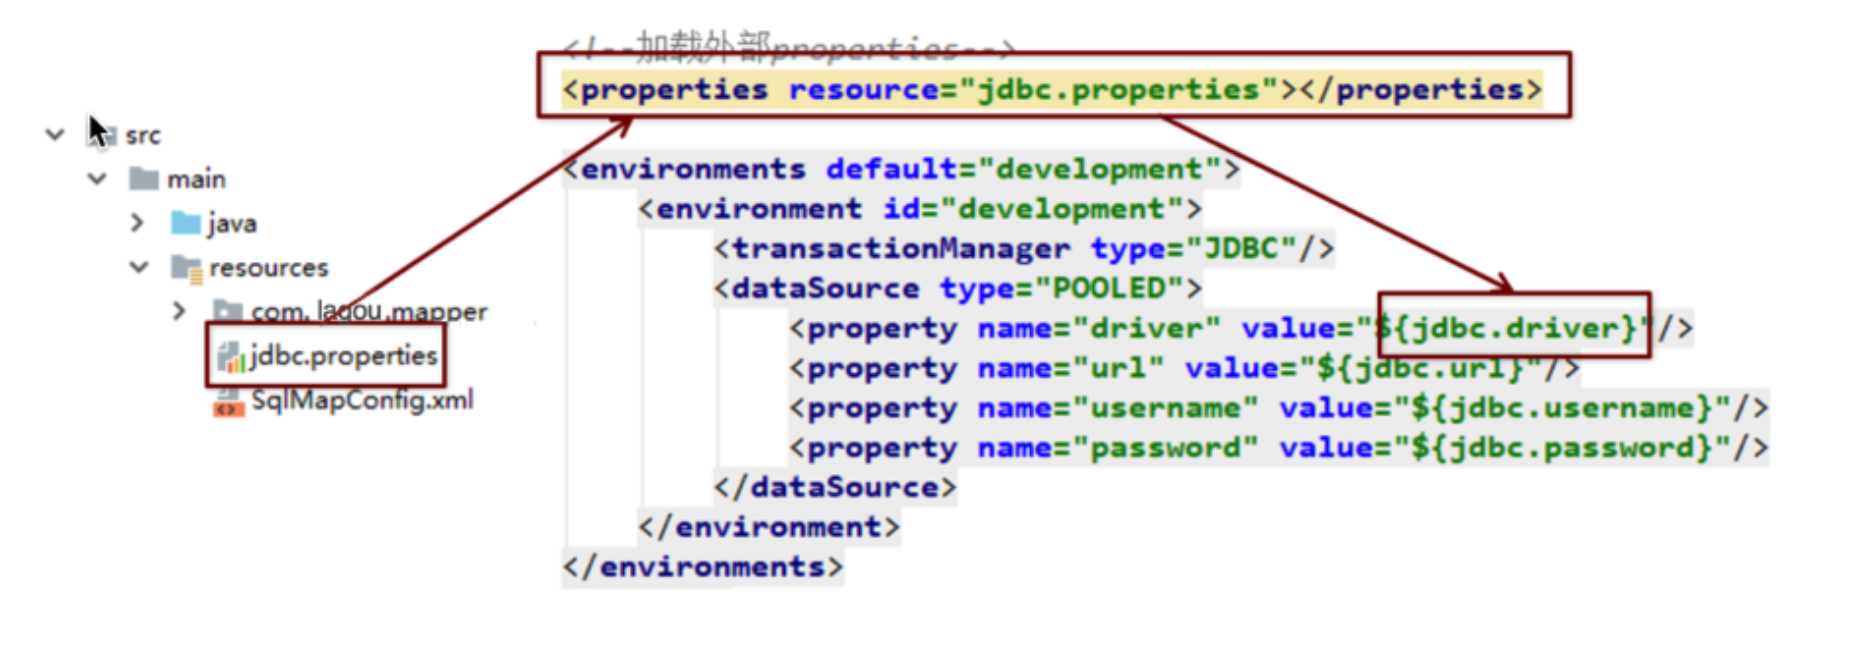Image resolution: width=1864 pixels, height=650 pixels.
Task: Click the environment id="development" line
Action: click(919, 208)
